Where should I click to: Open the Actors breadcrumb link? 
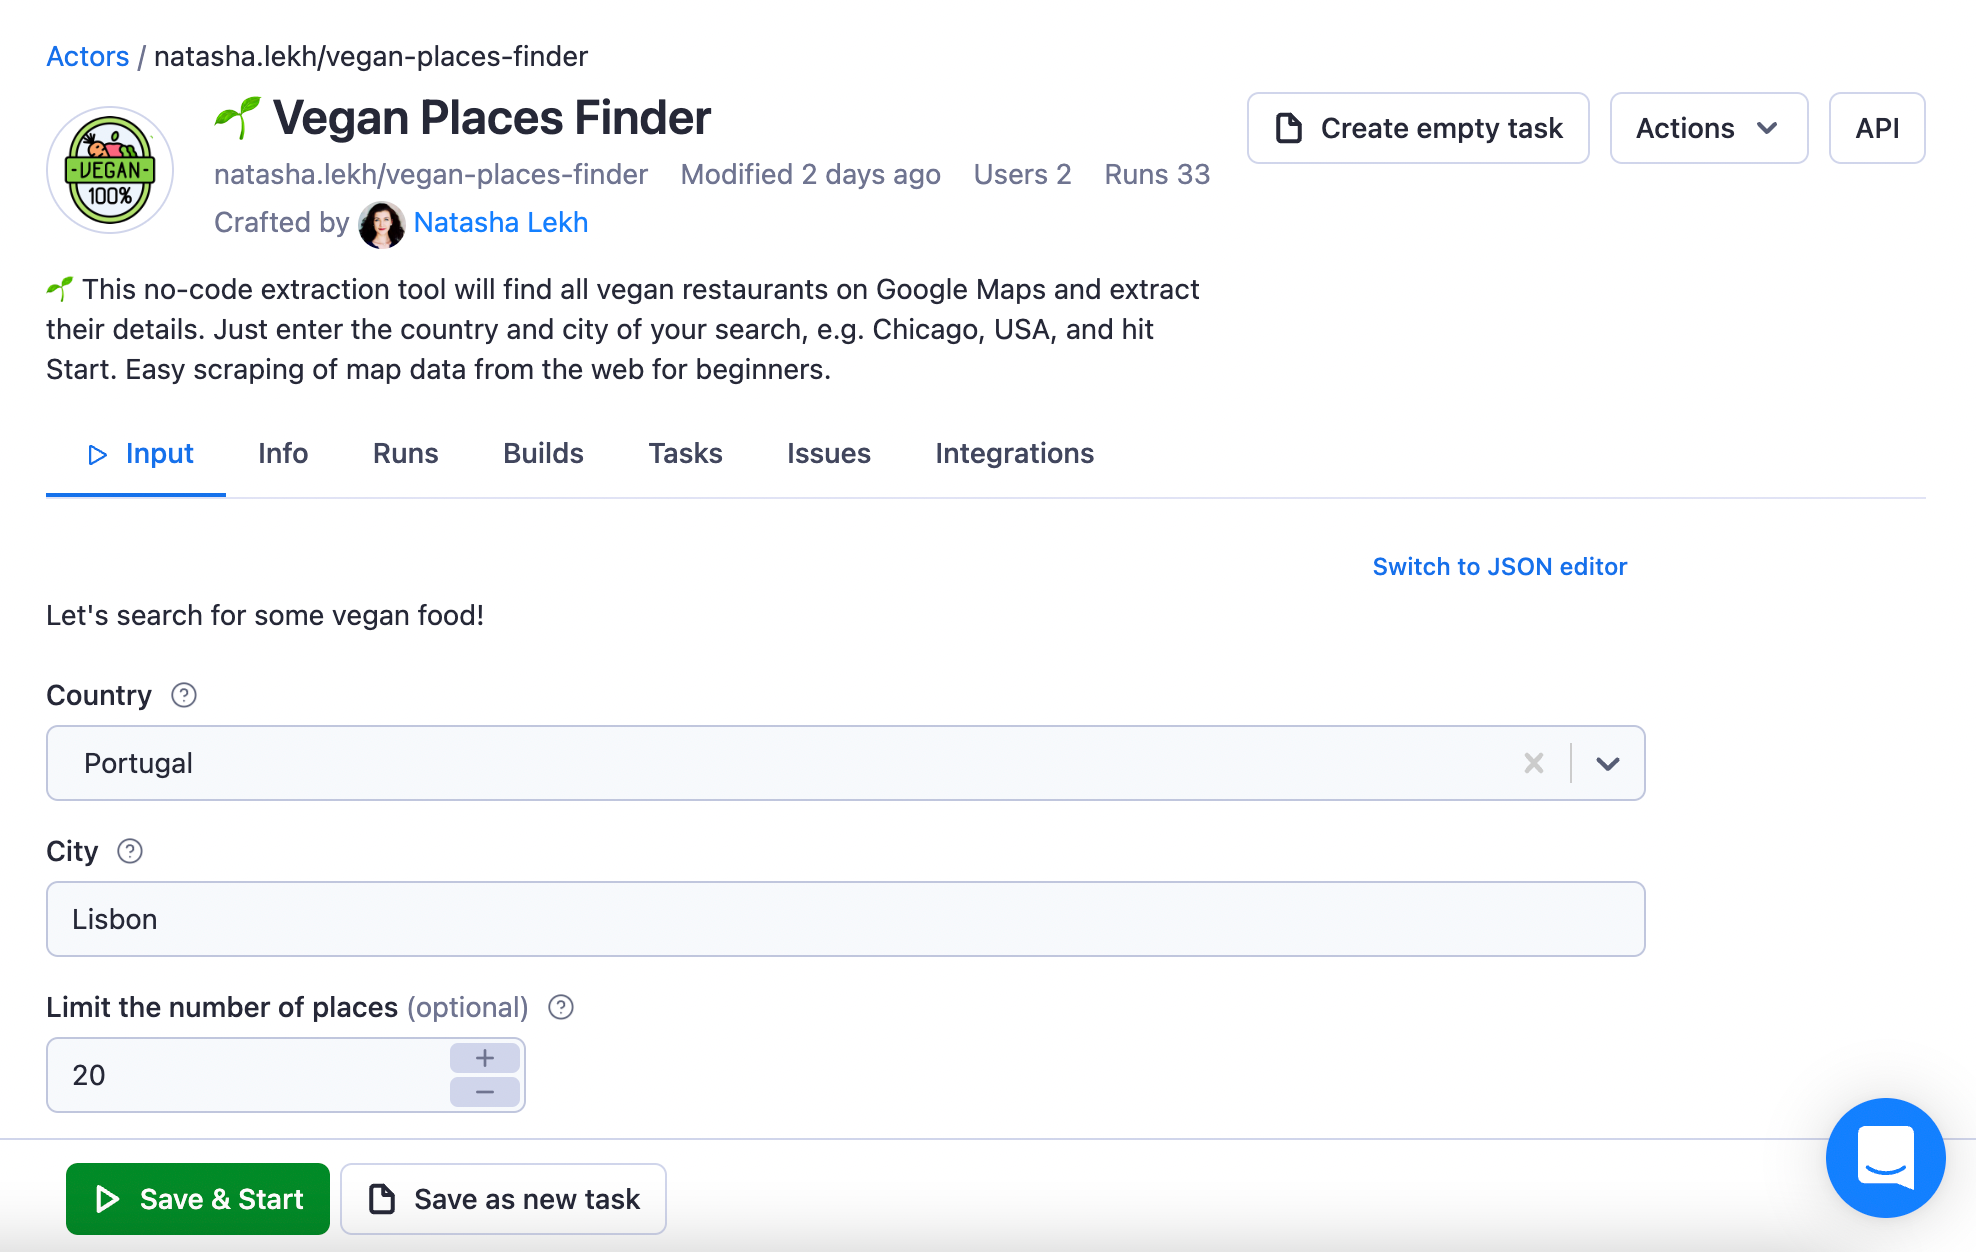87,56
